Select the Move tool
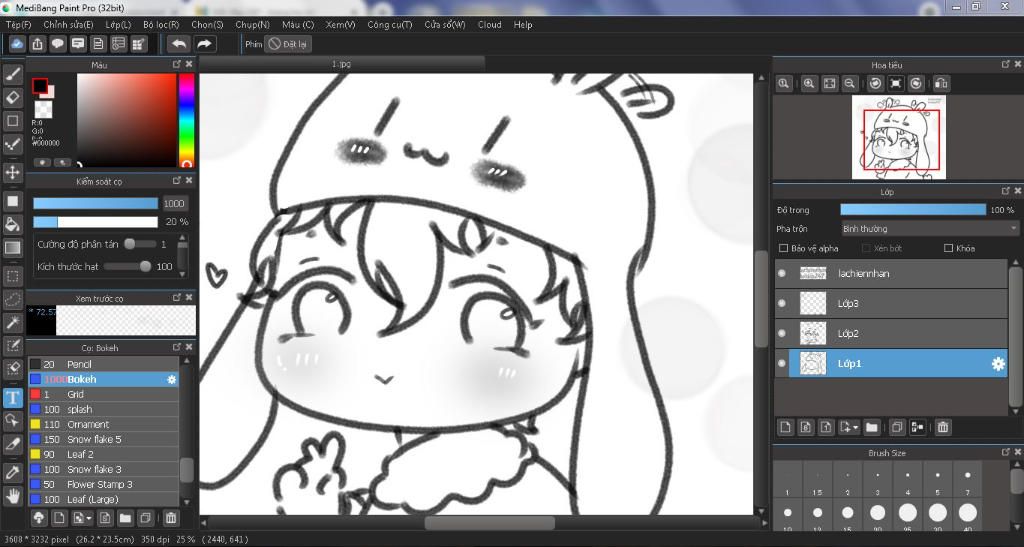Image resolution: width=1024 pixels, height=547 pixels. pyautogui.click(x=12, y=172)
